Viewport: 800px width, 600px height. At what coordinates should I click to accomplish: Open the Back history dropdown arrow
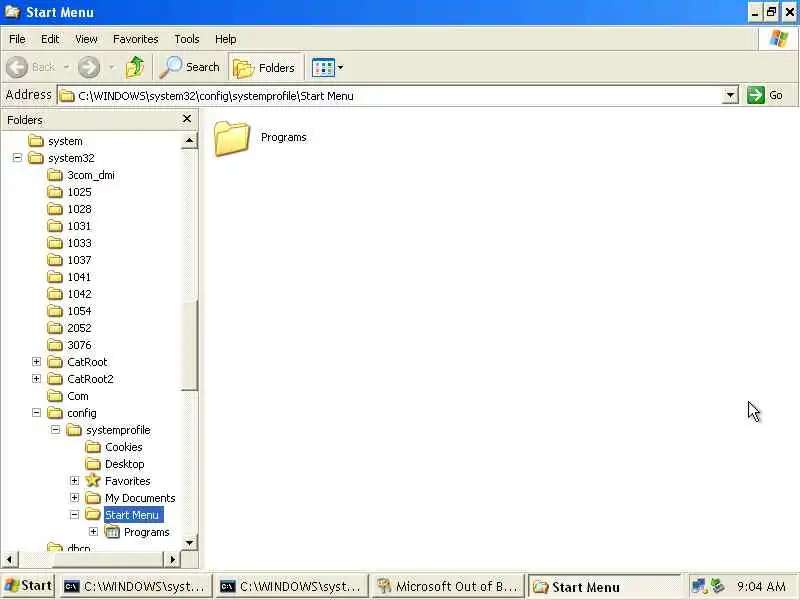(x=66, y=67)
